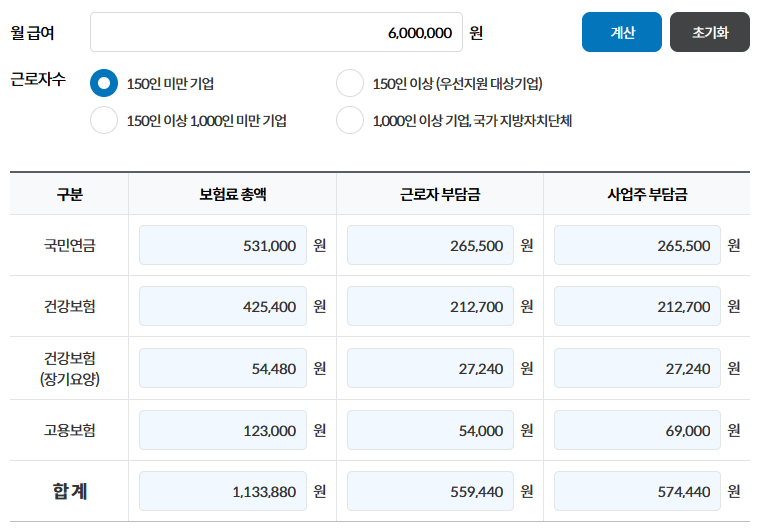Image resolution: width=760 pixels, height=532 pixels.
Task: Click the 초기화 (reset) button
Action: [710, 32]
